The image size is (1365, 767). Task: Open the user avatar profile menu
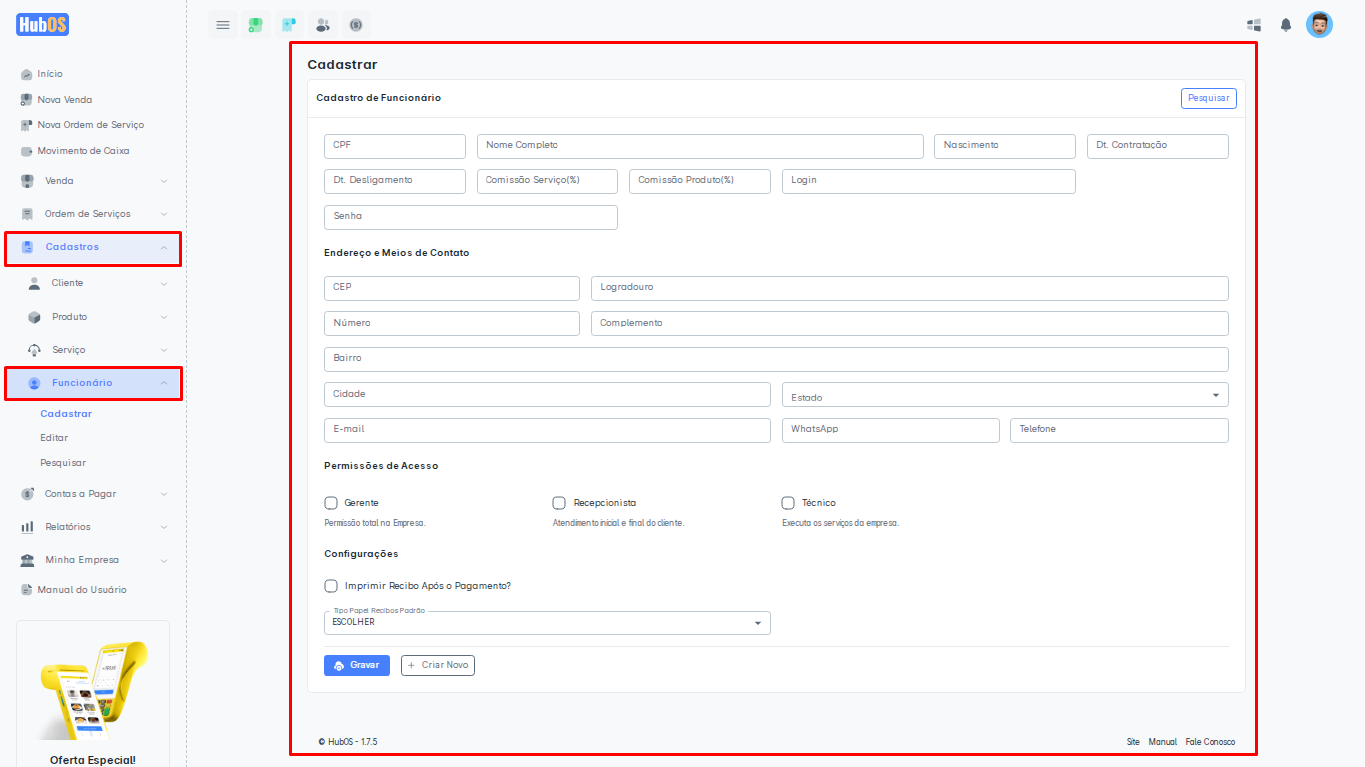tap(1319, 25)
